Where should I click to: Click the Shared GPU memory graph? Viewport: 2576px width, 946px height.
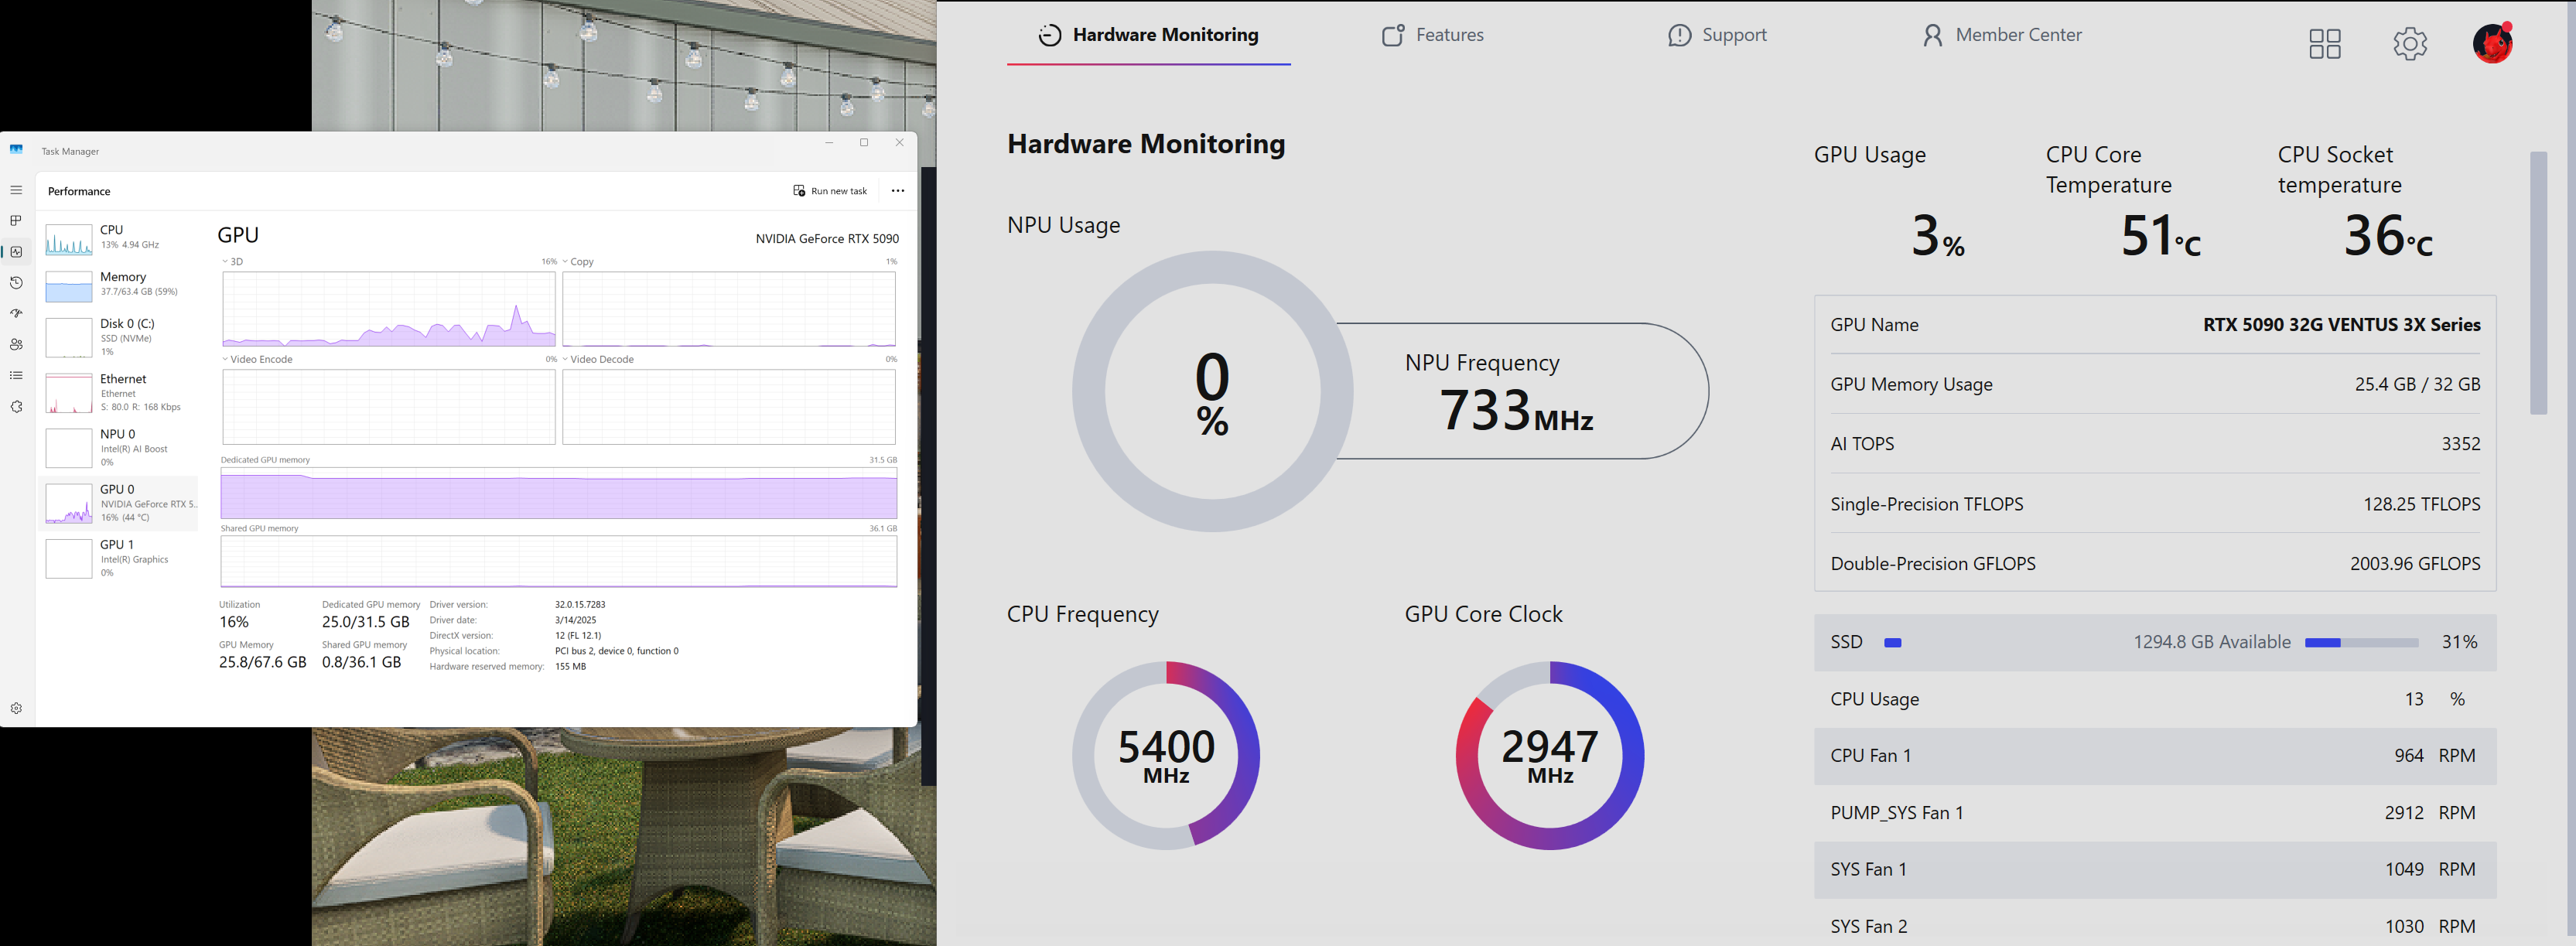(559, 561)
